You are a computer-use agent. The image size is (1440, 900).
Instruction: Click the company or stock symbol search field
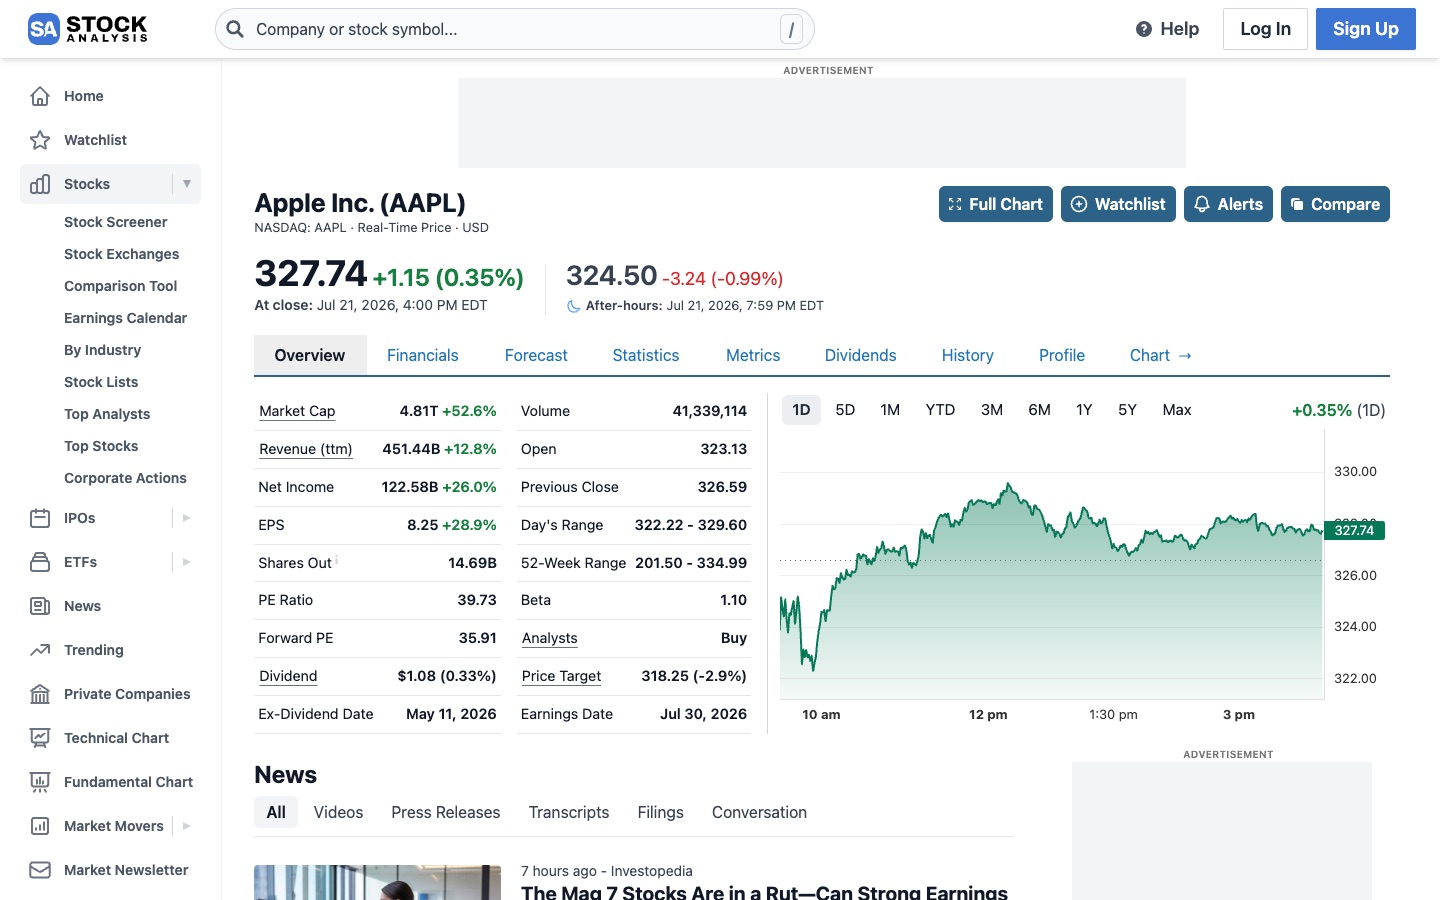coord(515,29)
